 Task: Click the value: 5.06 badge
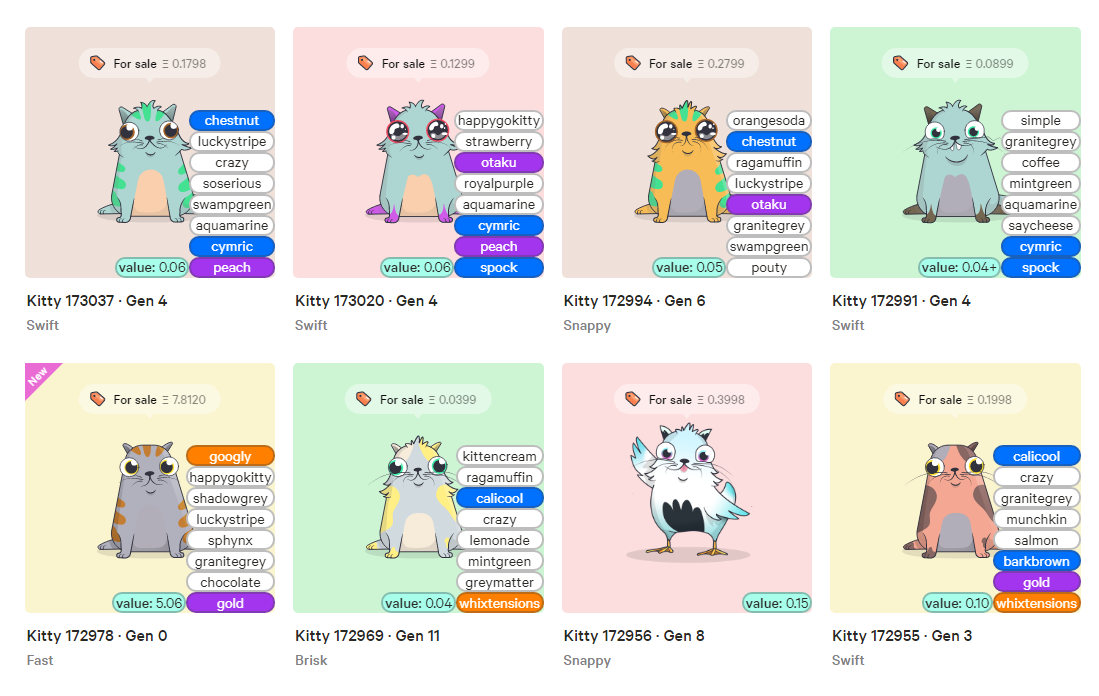point(149,603)
